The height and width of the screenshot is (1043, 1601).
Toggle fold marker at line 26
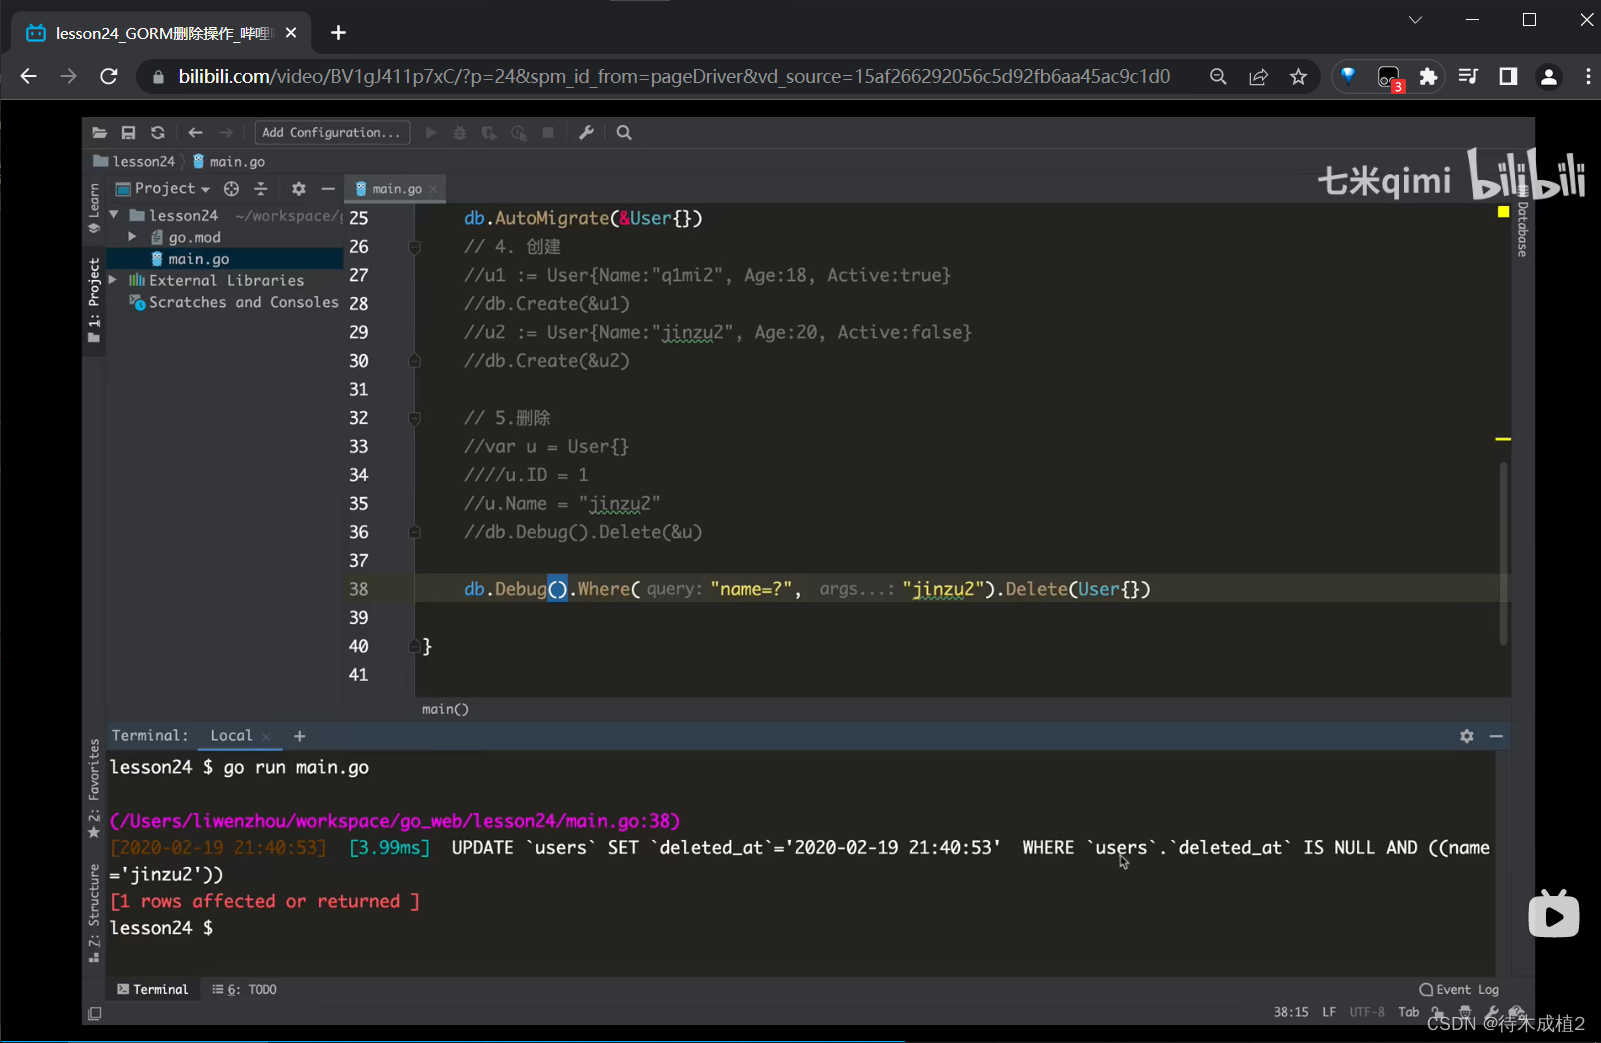point(414,247)
